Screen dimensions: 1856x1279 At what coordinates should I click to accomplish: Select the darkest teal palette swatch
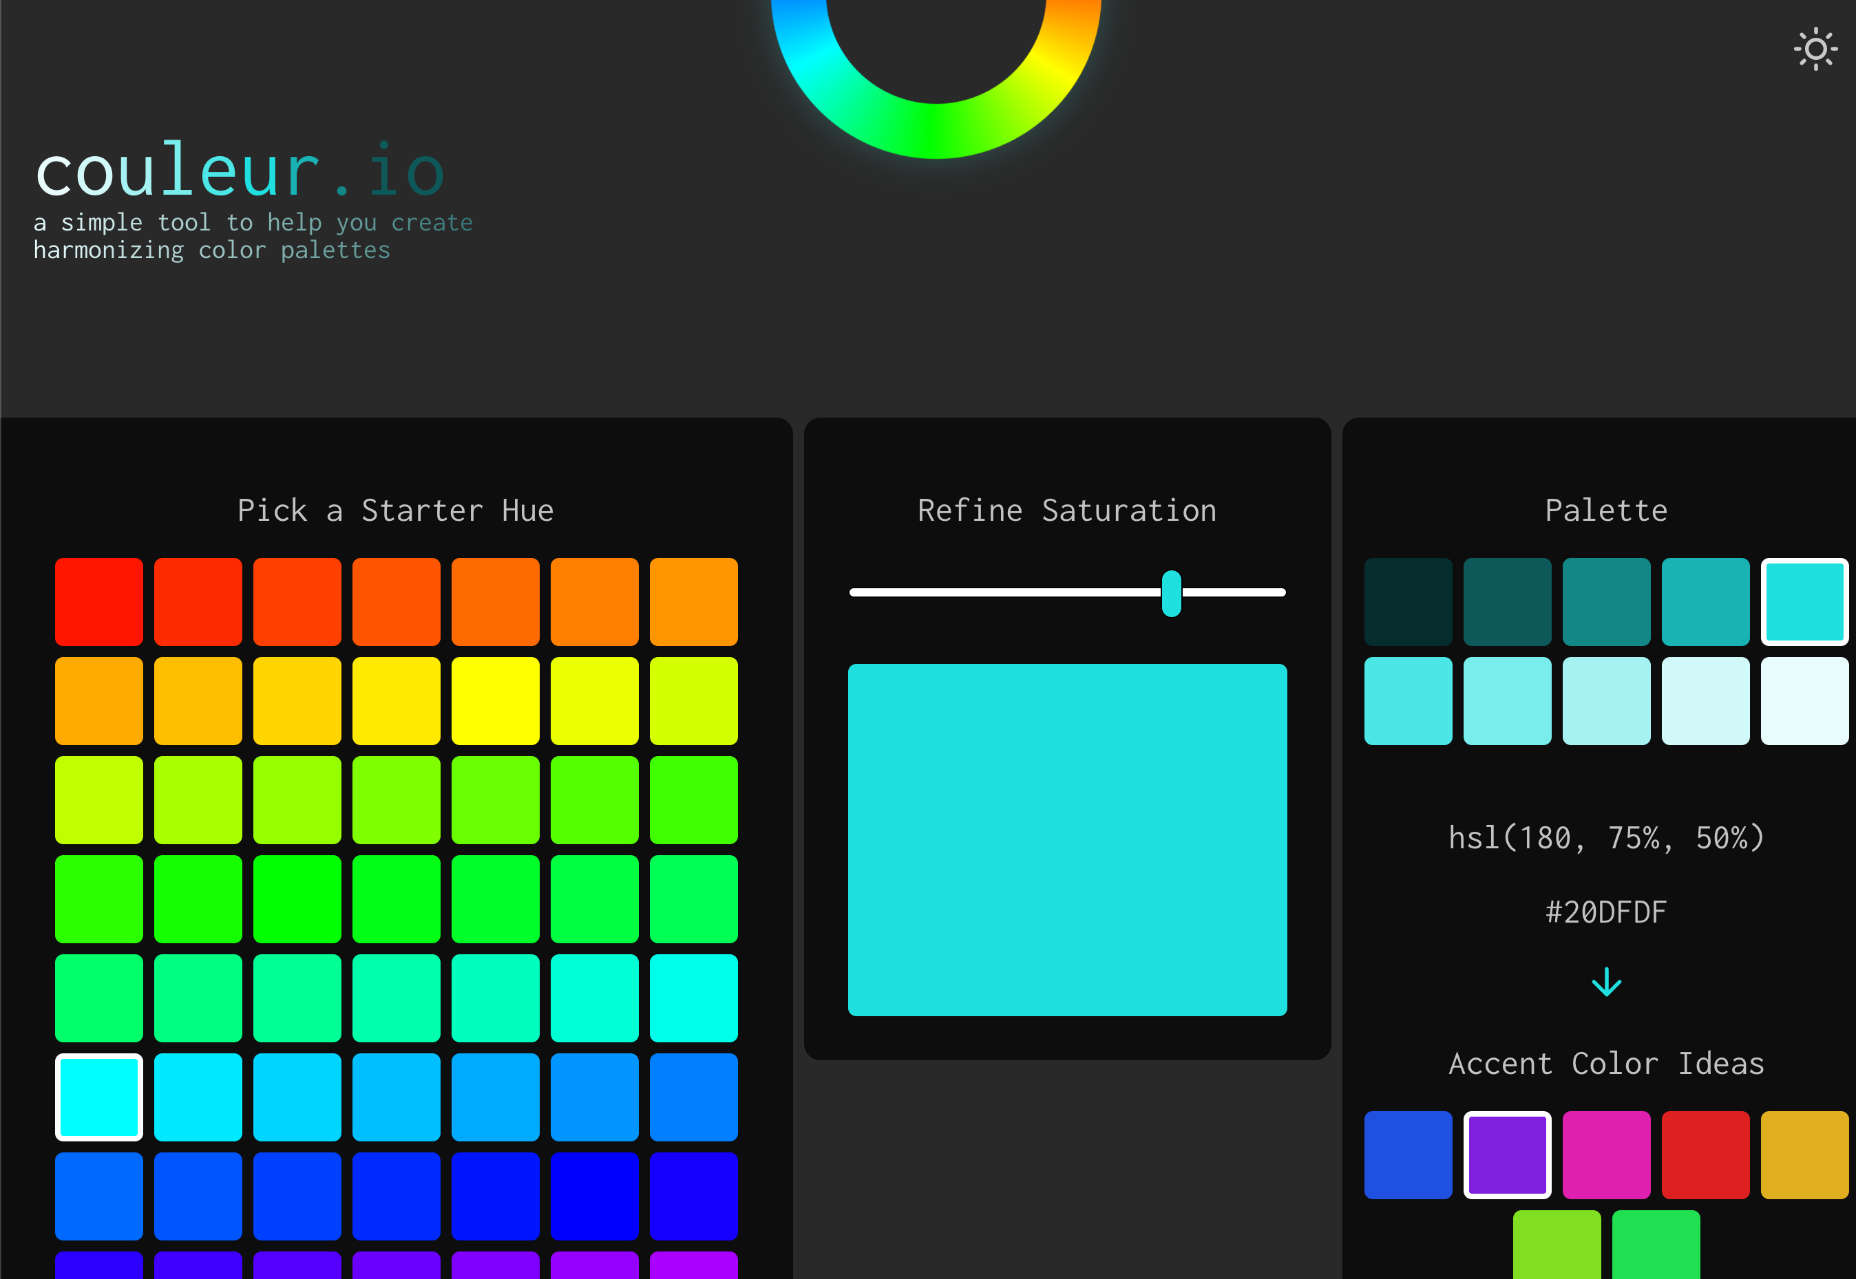point(1408,602)
